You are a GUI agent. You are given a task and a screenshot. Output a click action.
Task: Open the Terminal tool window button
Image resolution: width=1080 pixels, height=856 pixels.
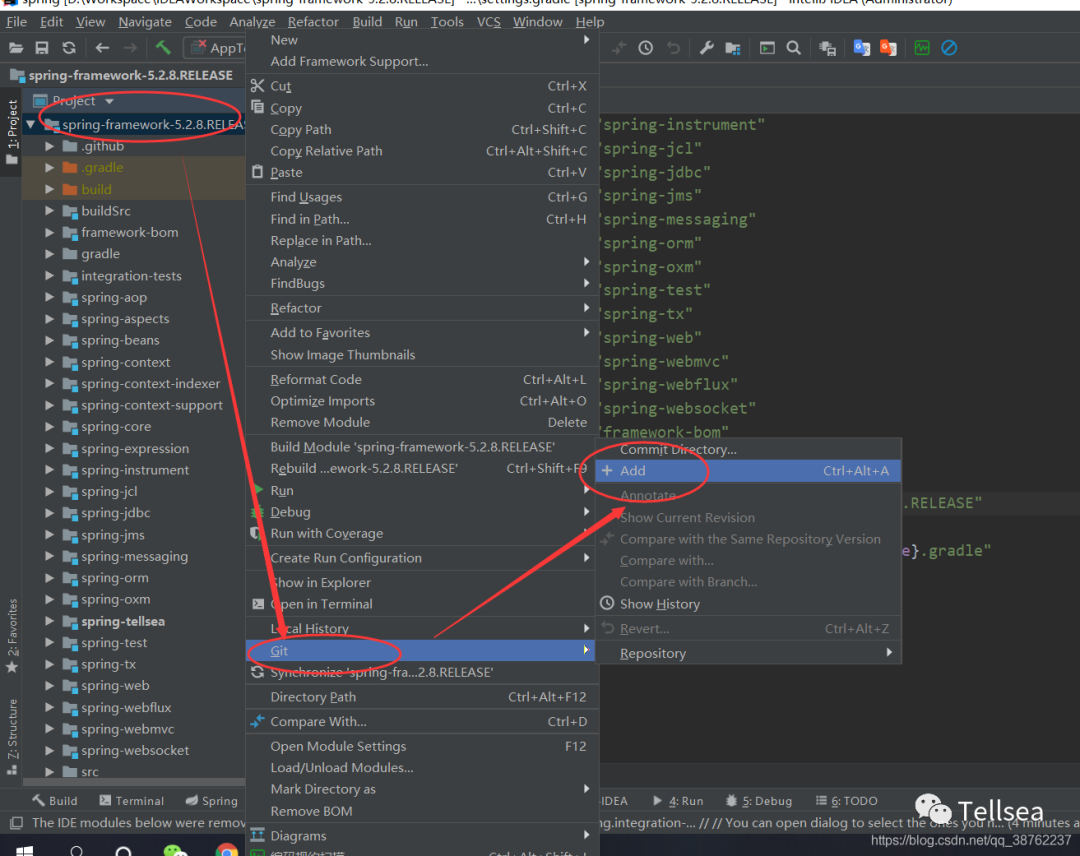point(132,800)
